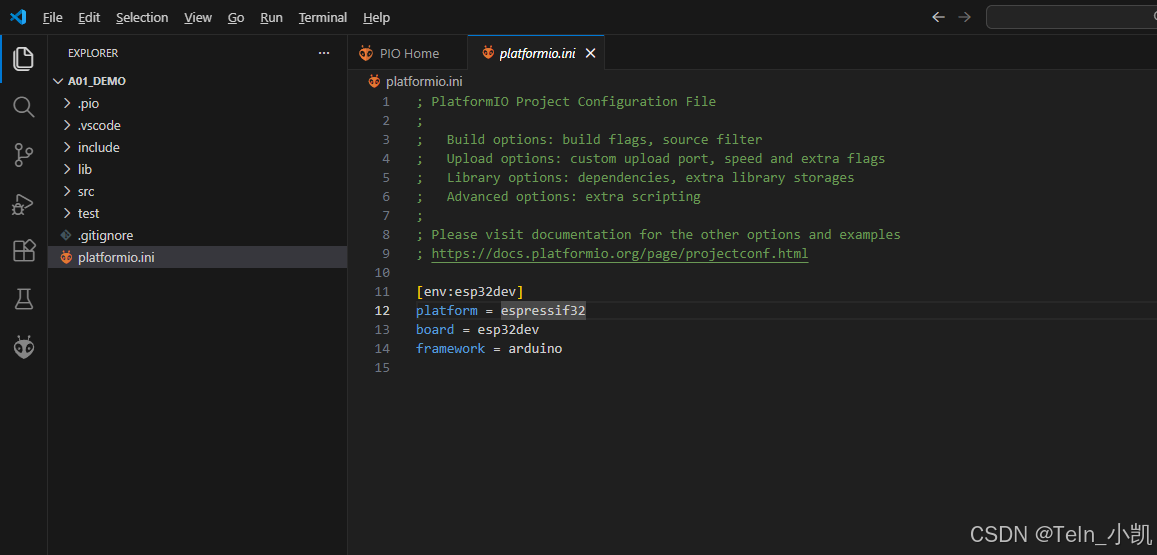Open the PlatformIO alien icon view

(x=24, y=347)
